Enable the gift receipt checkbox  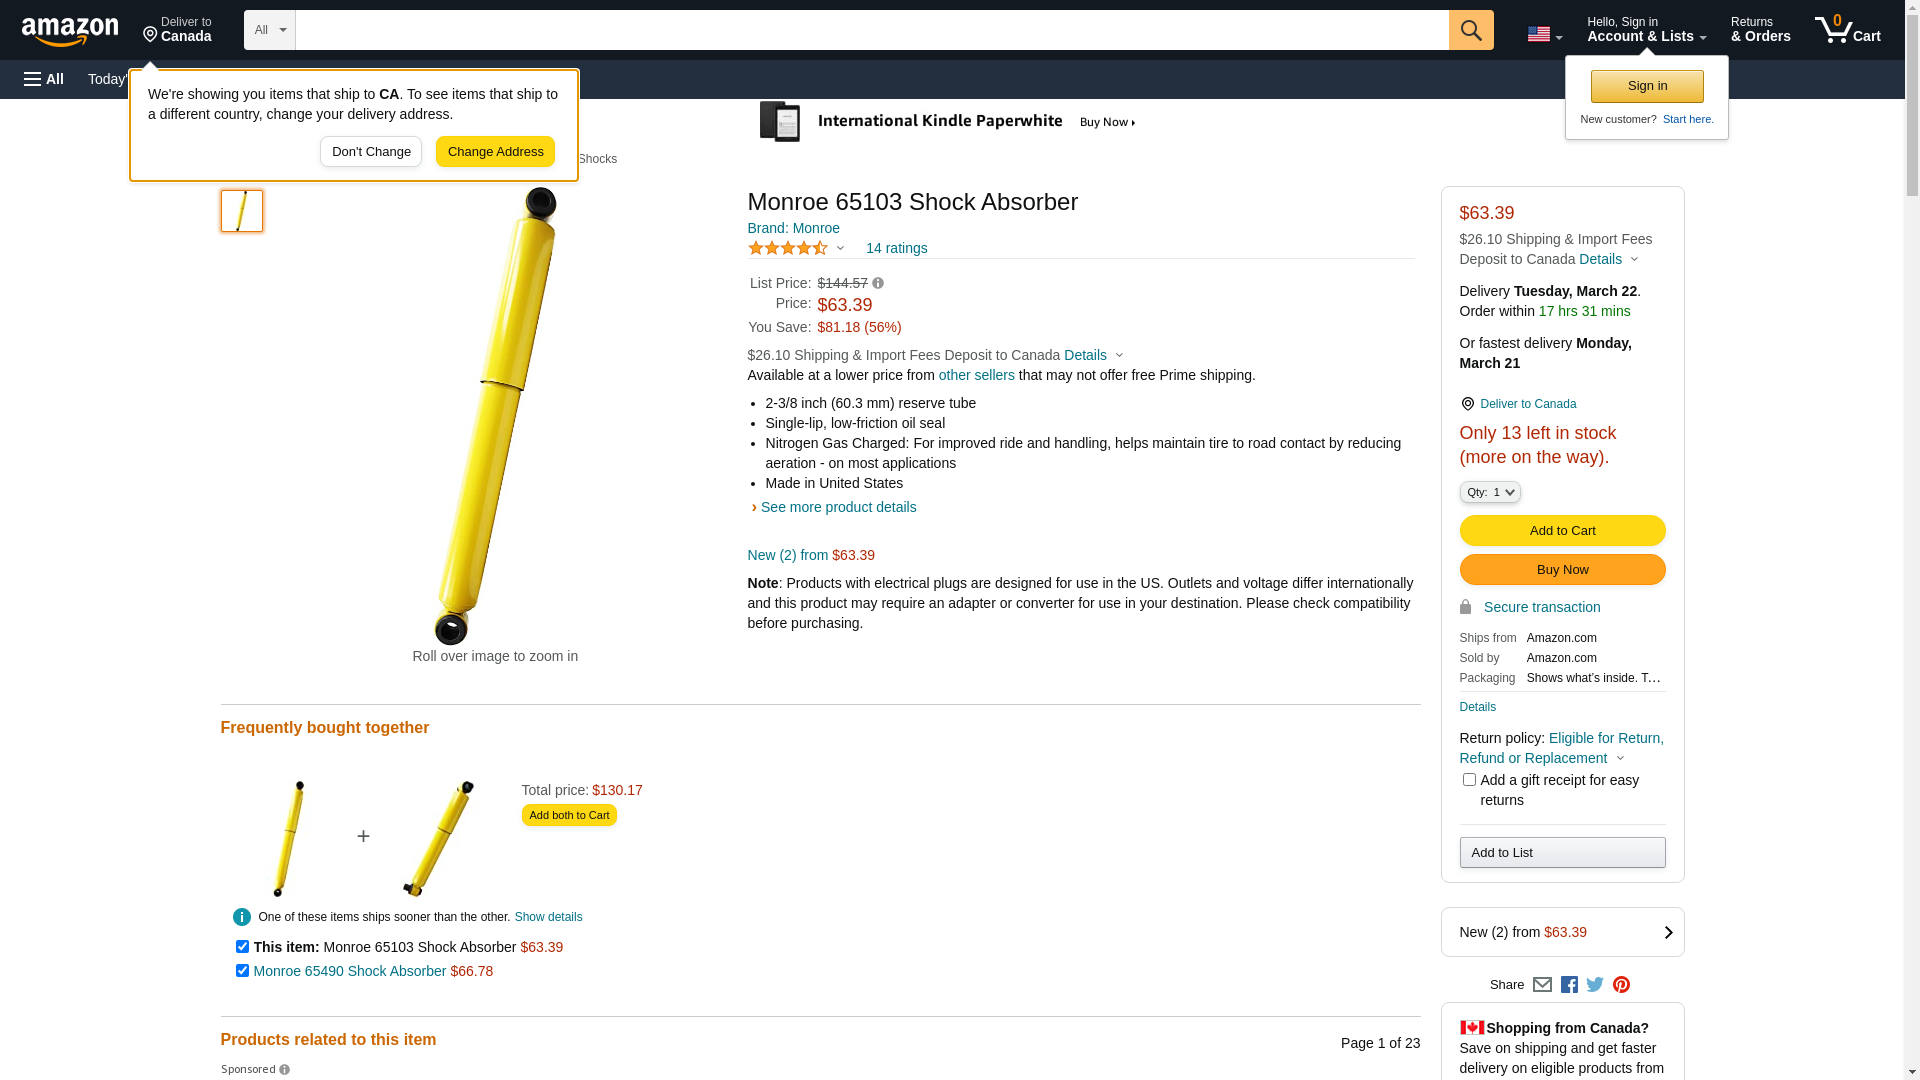tap(1469, 780)
